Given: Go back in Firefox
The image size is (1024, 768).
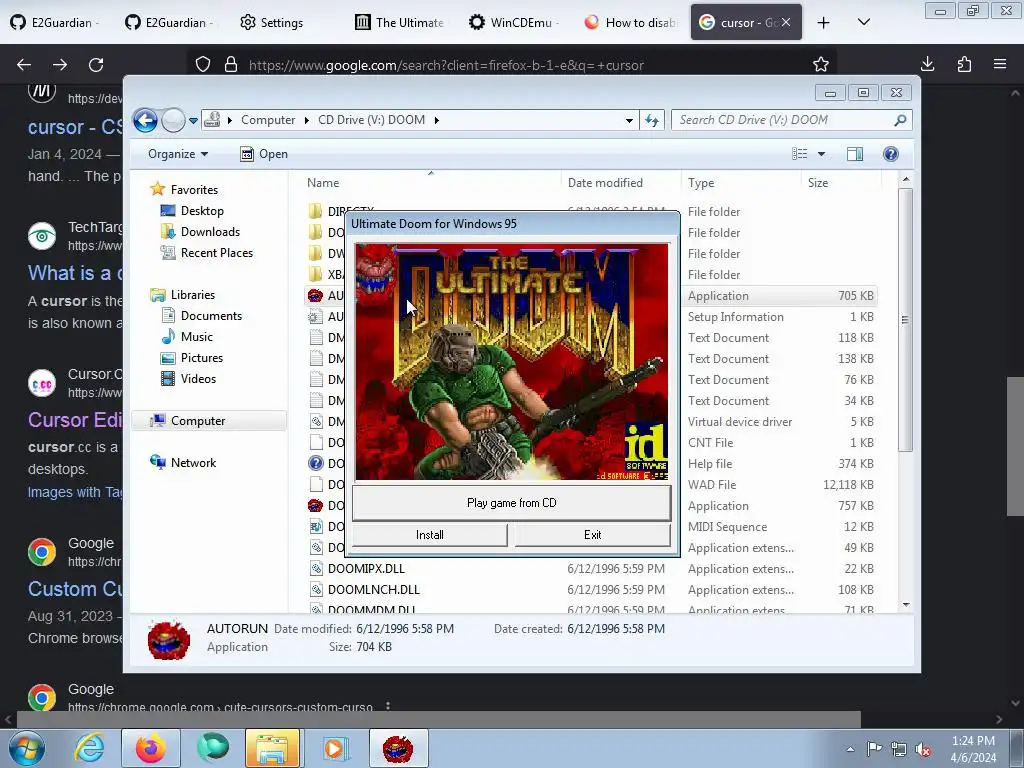Looking at the screenshot, I should pos(24,65).
